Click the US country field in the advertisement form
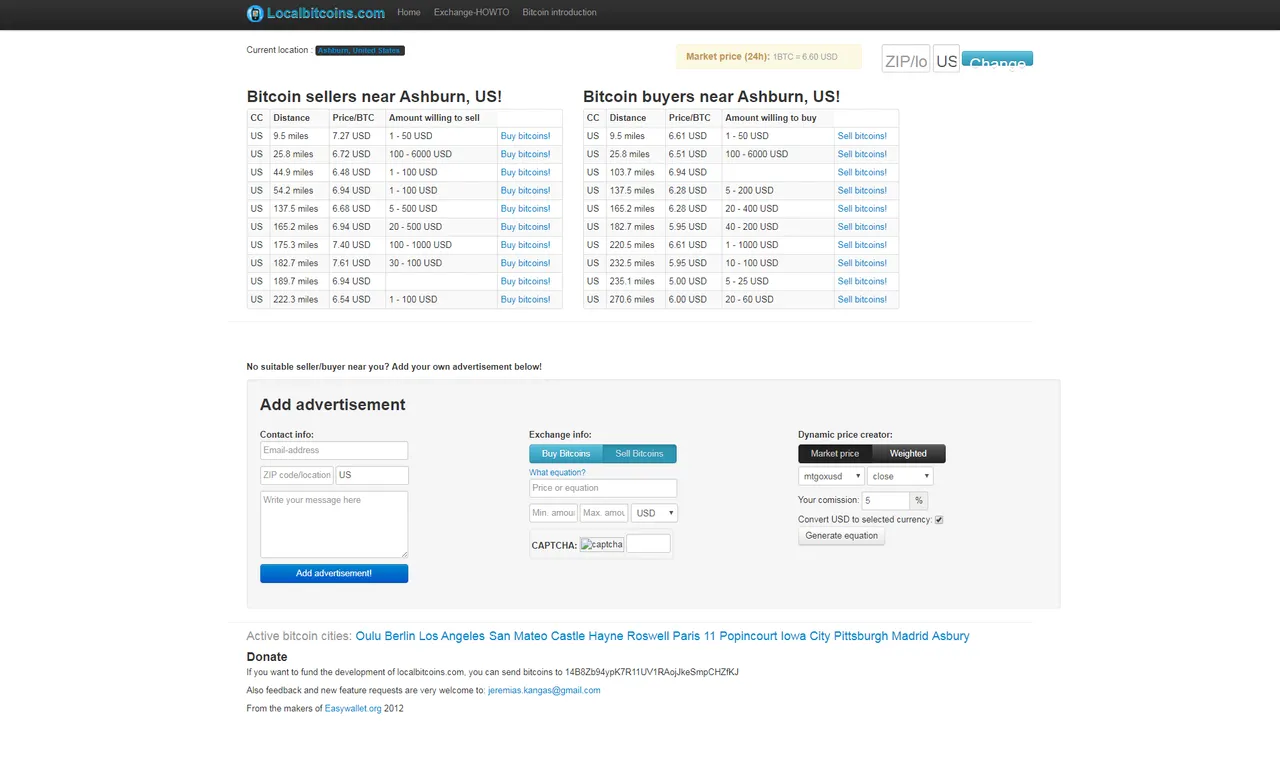The width and height of the screenshot is (1280, 761). tap(372, 475)
